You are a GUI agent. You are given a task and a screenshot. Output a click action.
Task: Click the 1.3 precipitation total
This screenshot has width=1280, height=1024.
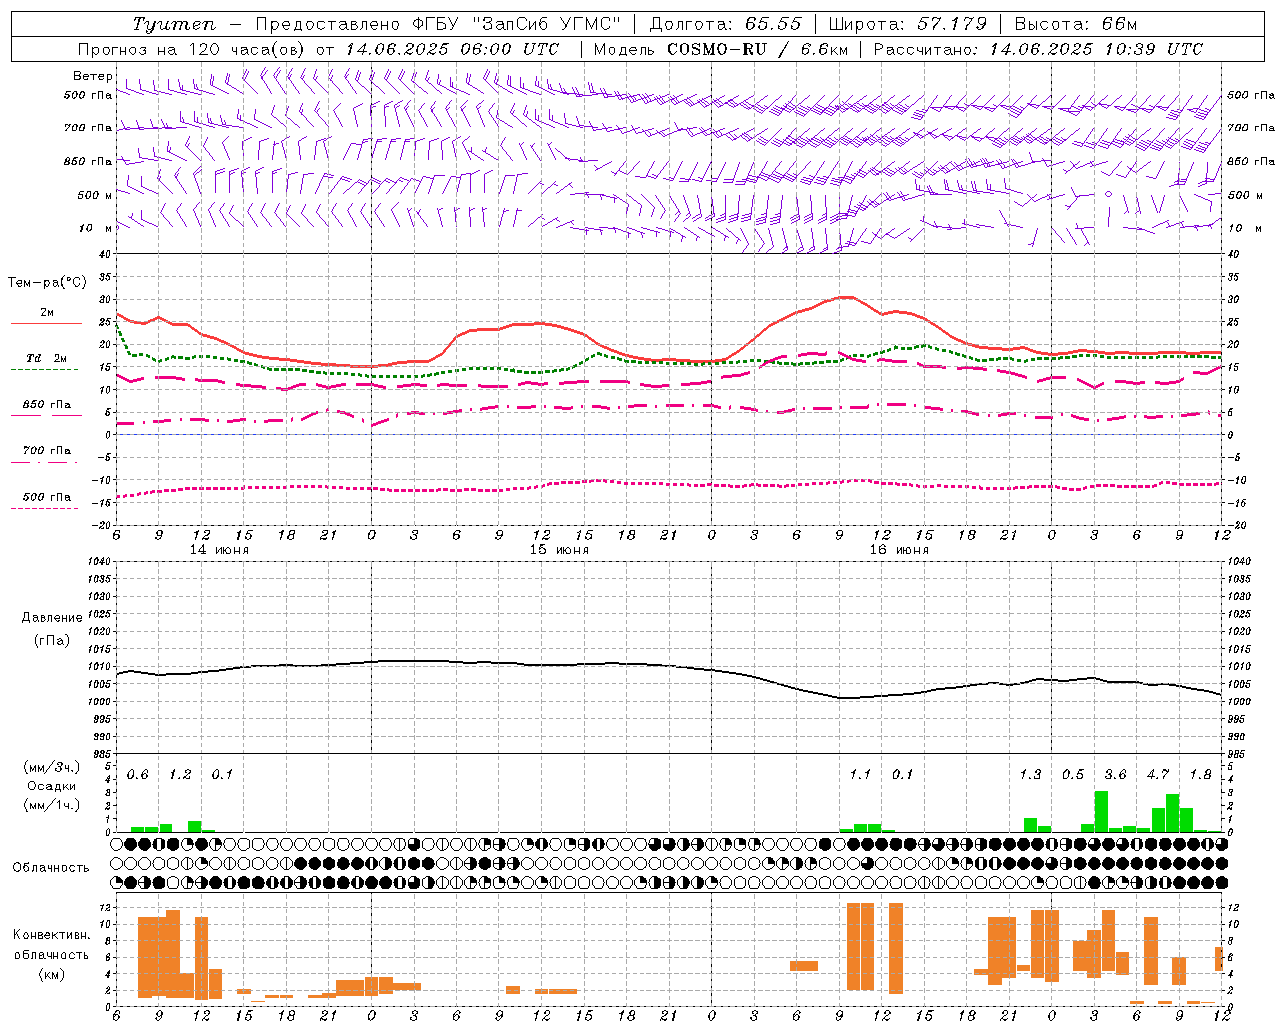click(1030, 775)
